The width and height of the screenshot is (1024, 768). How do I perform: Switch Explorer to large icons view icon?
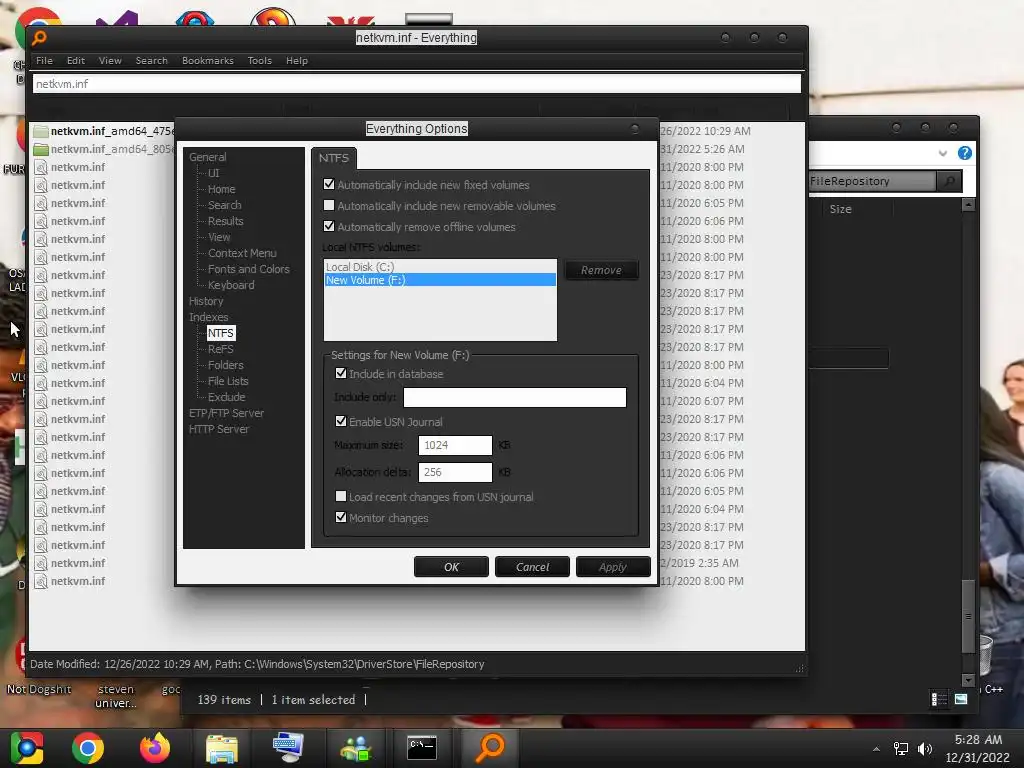tap(961, 699)
